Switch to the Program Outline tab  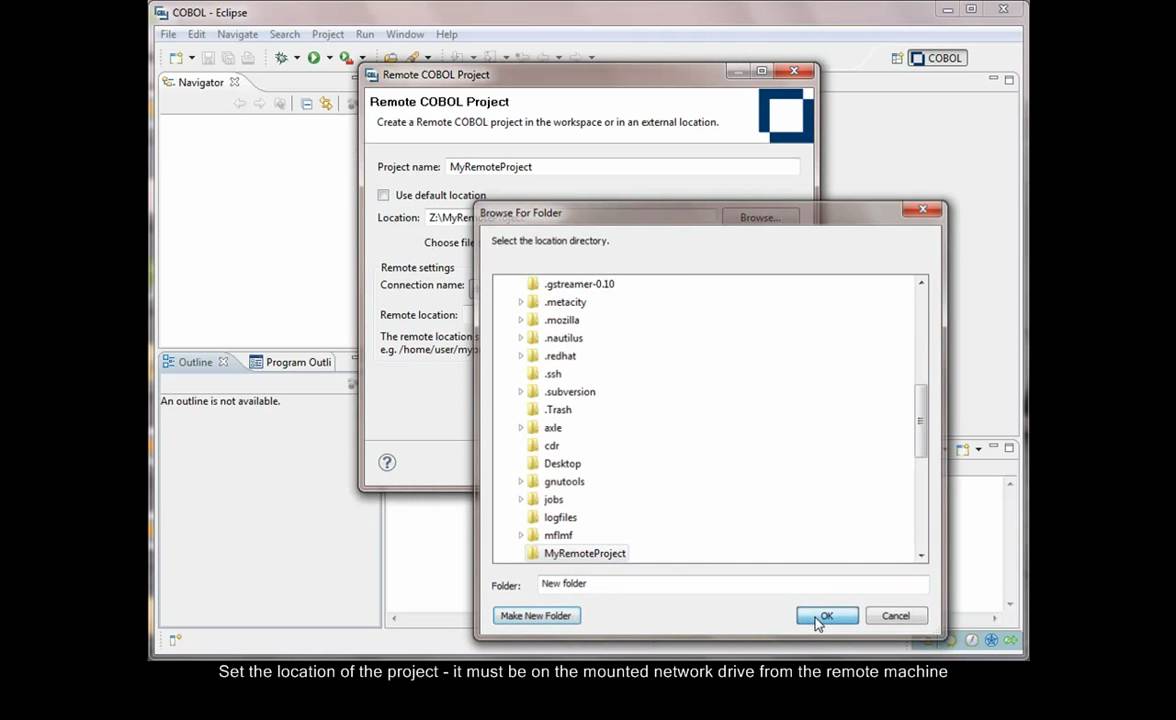(291, 362)
